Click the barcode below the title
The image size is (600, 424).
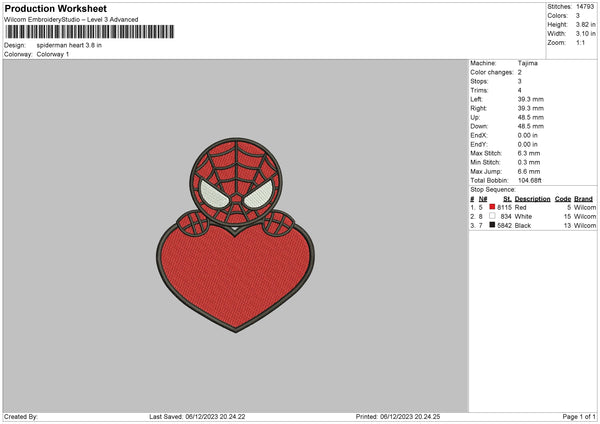click(x=90, y=32)
